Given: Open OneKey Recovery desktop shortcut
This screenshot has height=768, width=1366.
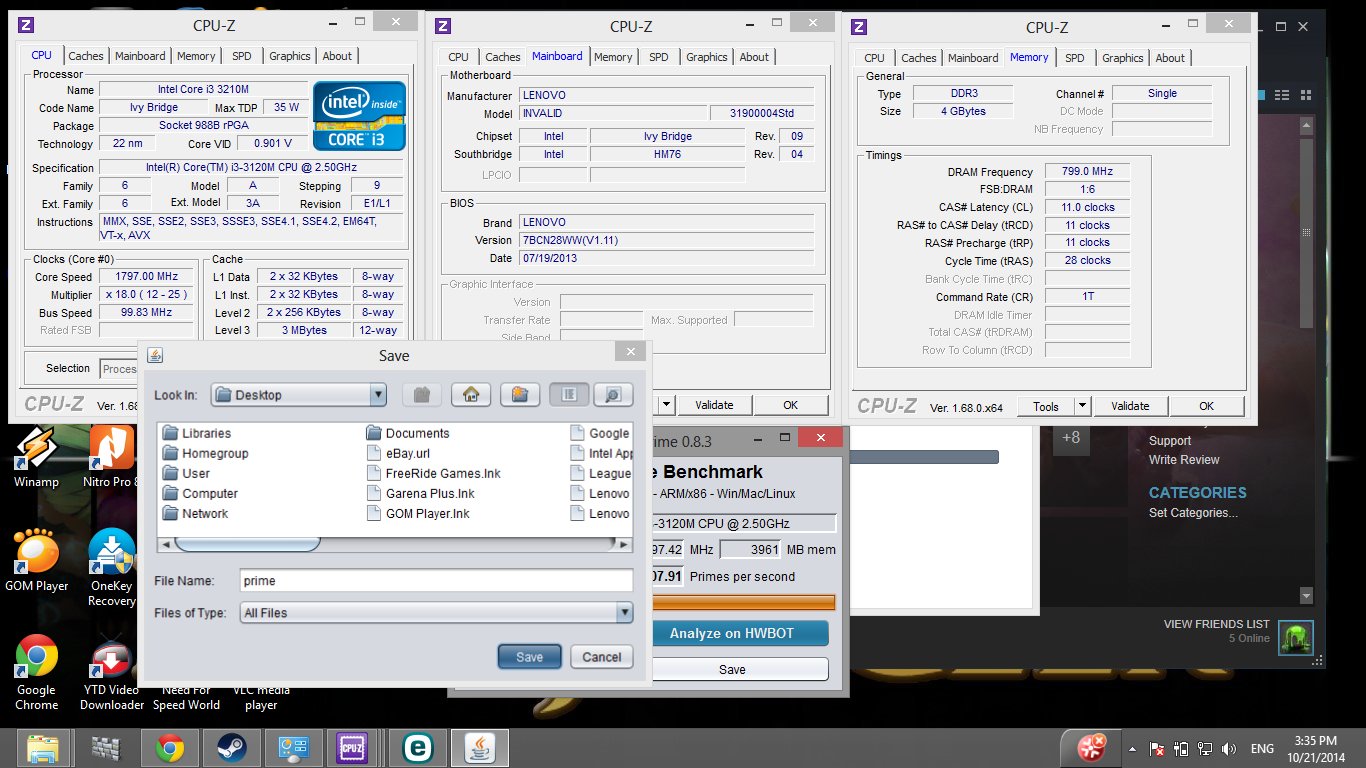Looking at the screenshot, I should point(112,567).
